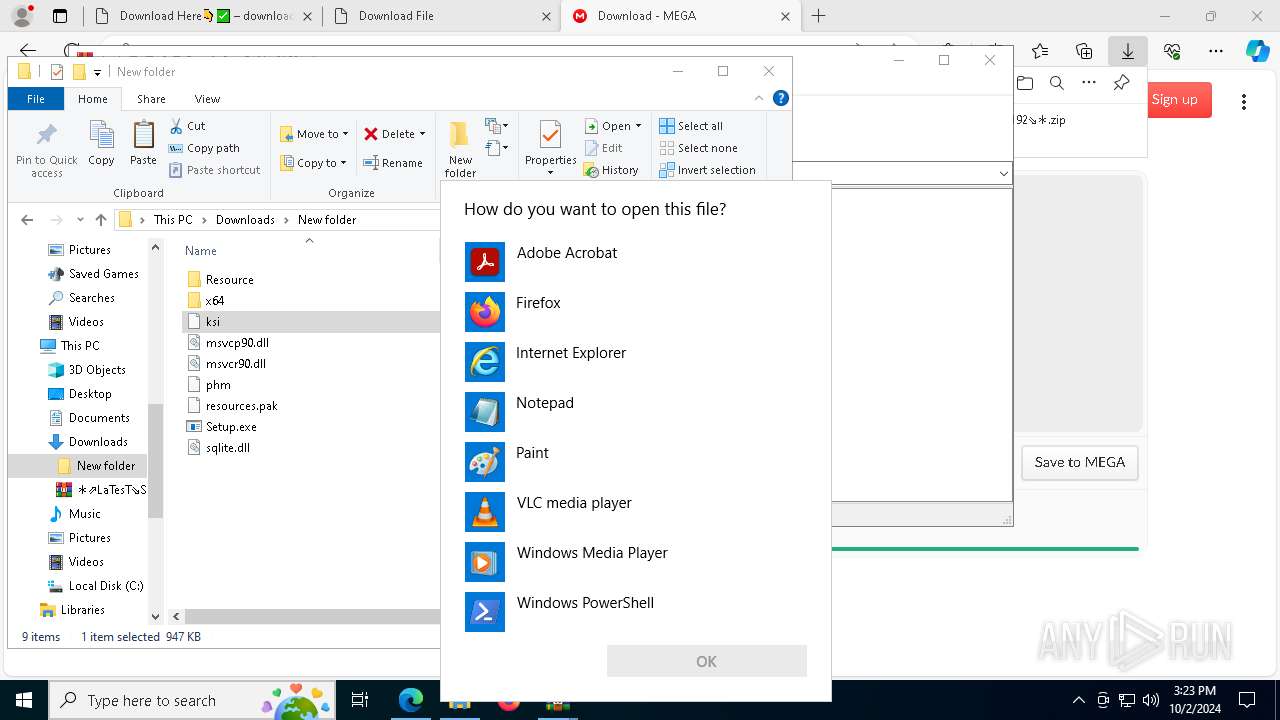Click the Save to MEGA button
This screenshot has width=1280, height=720.
click(x=1079, y=463)
